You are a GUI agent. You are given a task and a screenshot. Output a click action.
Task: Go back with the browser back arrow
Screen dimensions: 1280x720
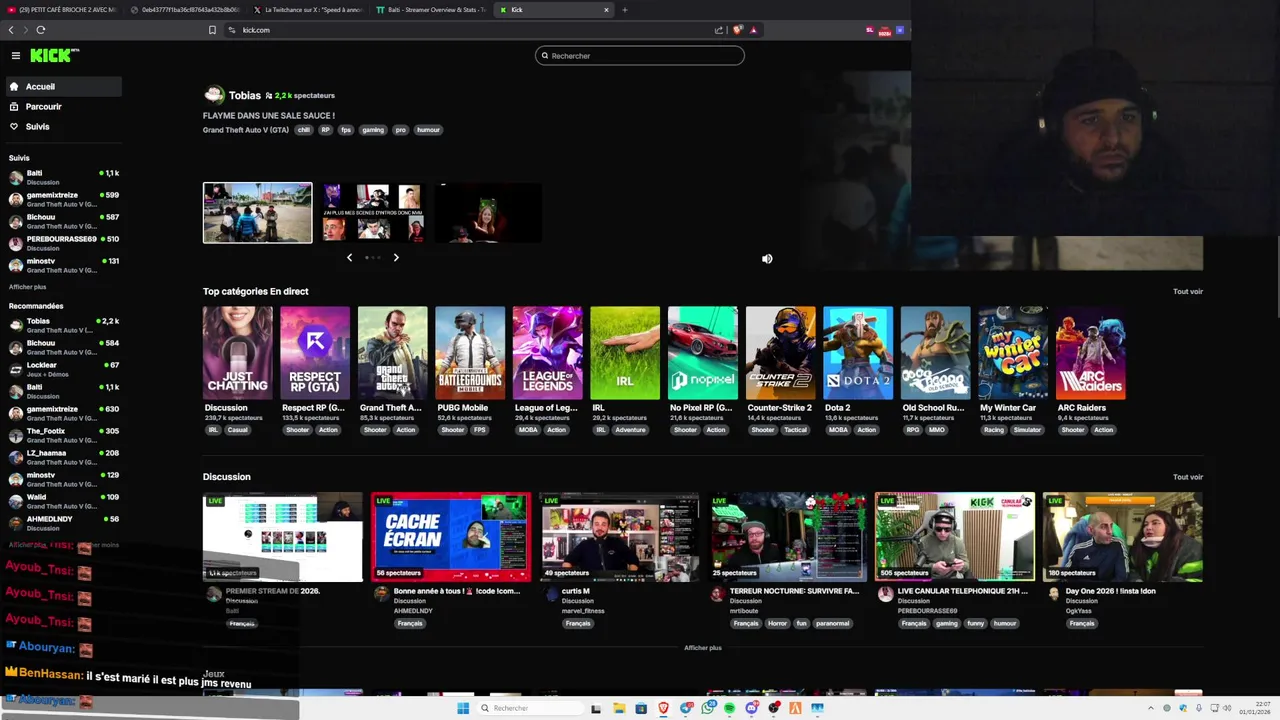click(11, 30)
